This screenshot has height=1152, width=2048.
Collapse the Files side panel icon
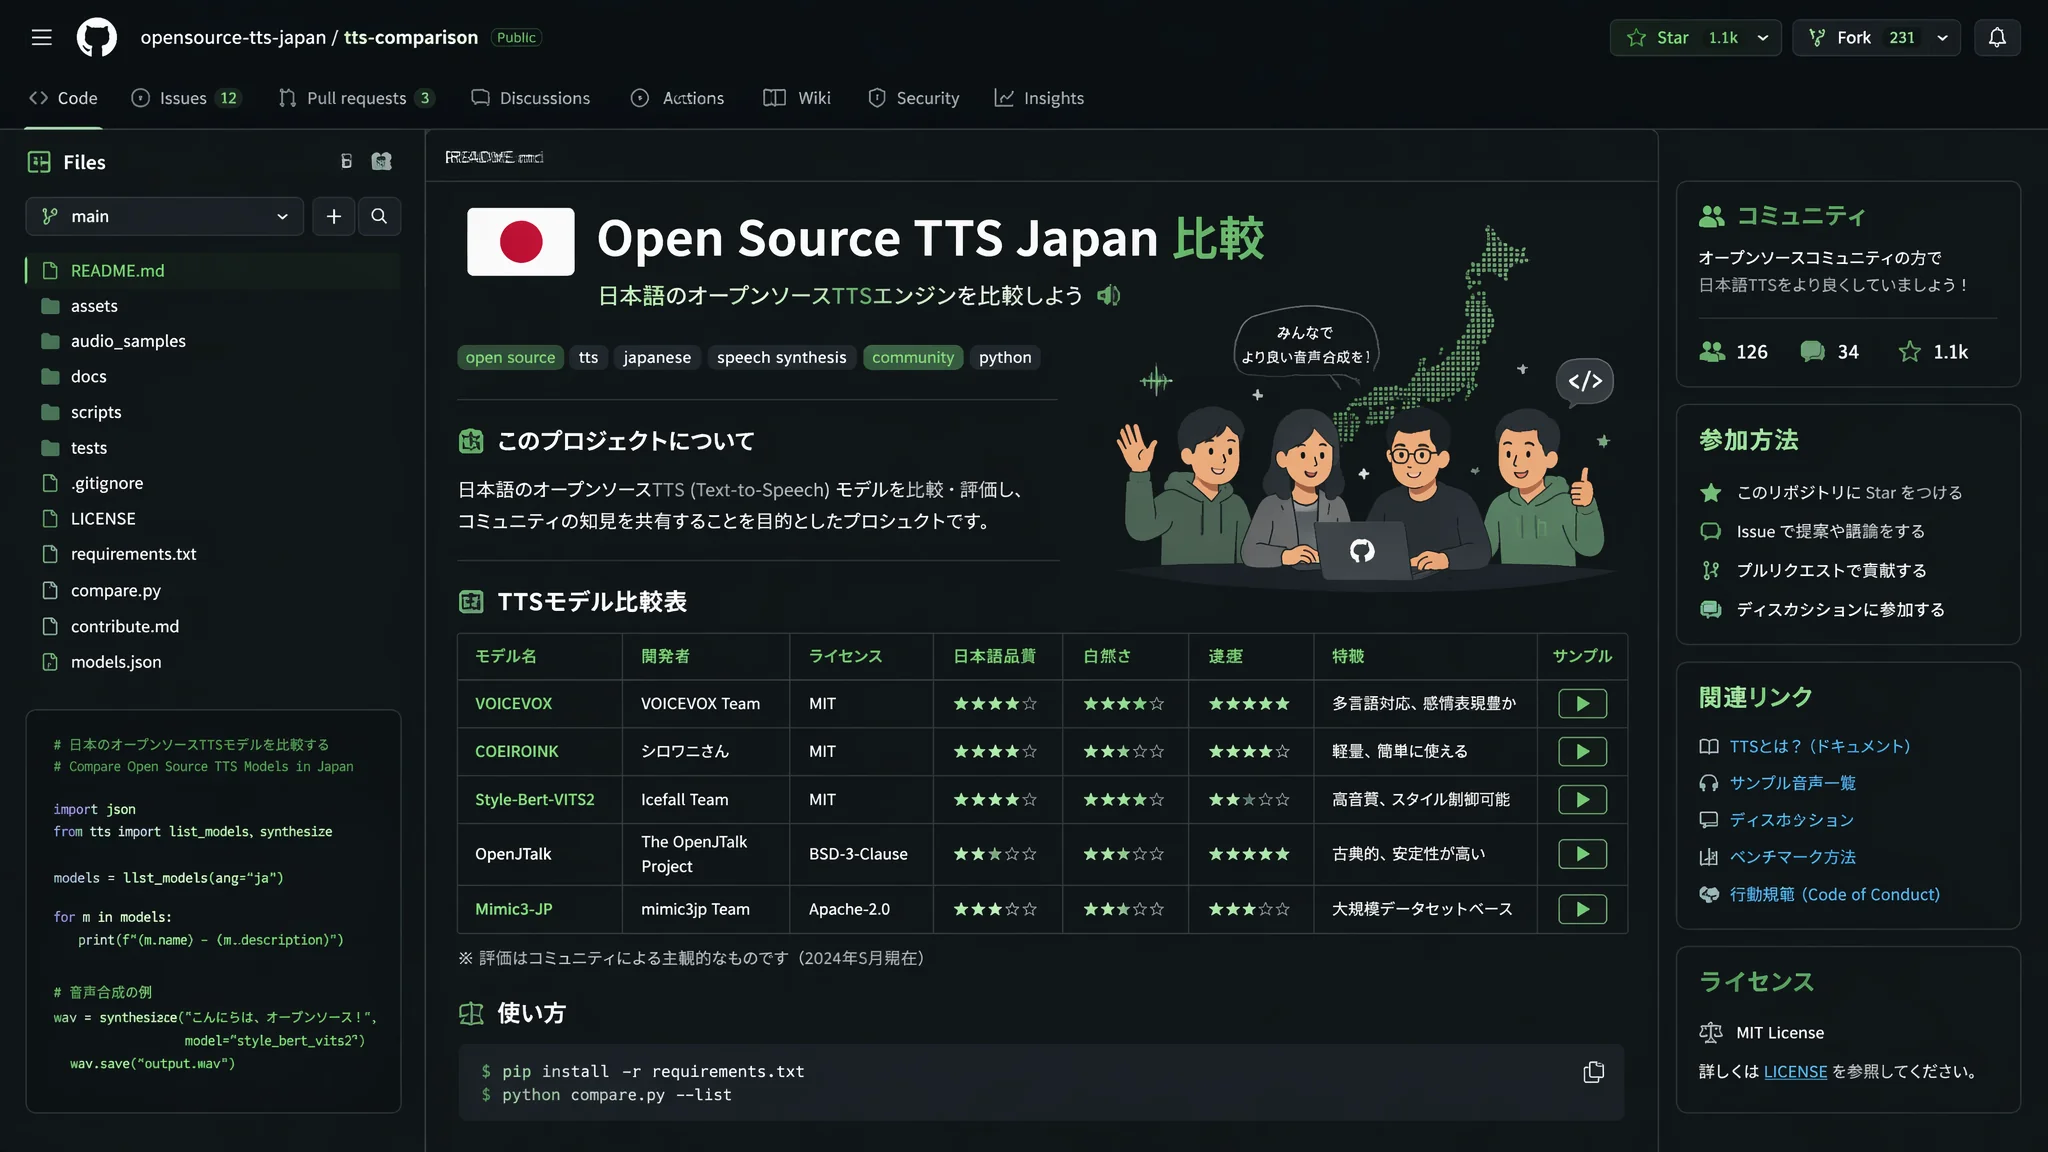click(x=39, y=162)
